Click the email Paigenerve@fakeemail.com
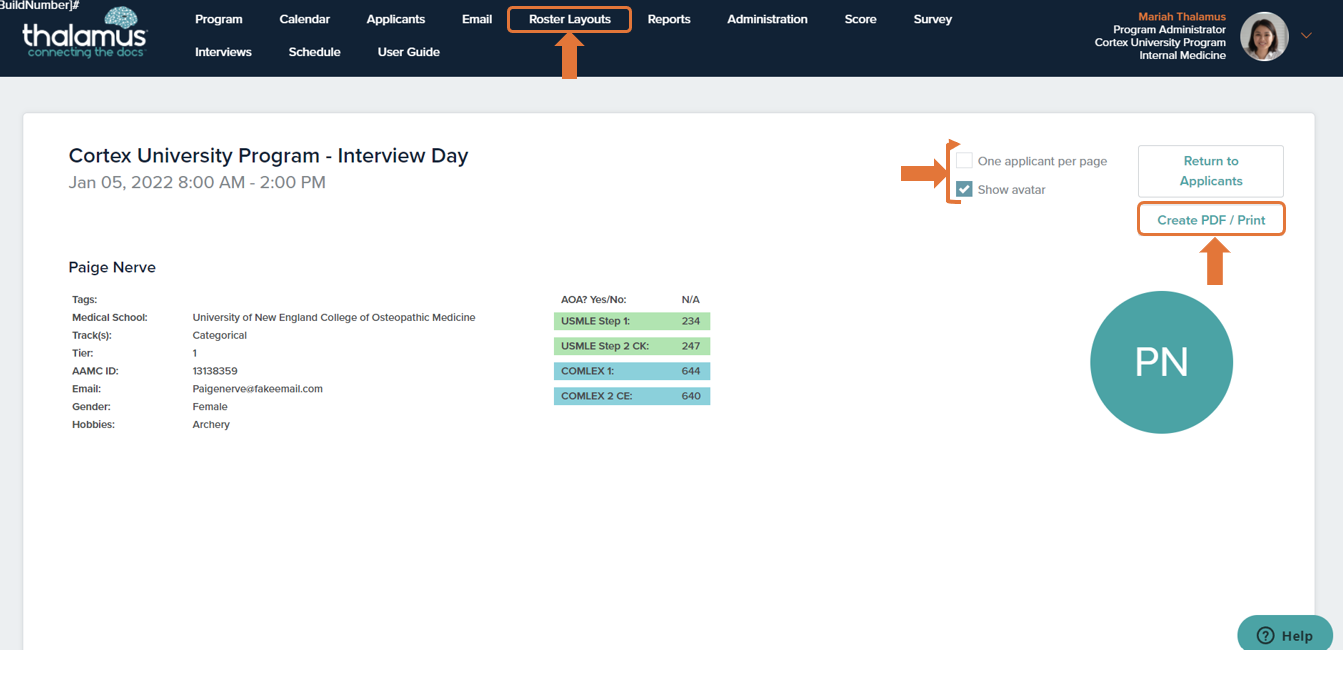The image size is (1343, 695). point(258,389)
